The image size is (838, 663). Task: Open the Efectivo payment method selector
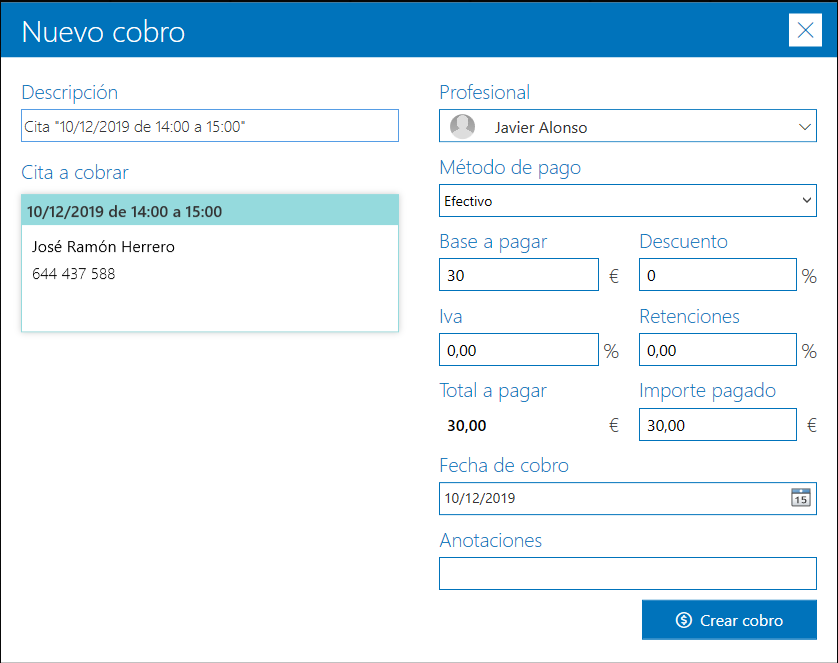coord(628,200)
